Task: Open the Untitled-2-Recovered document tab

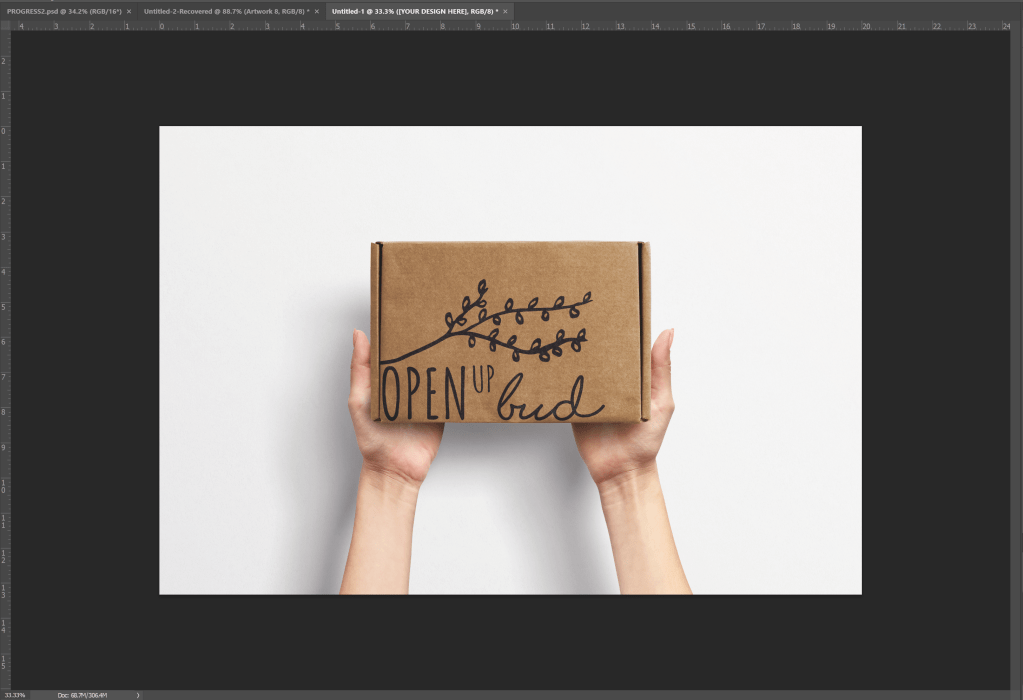Action: click(x=222, y=11)
